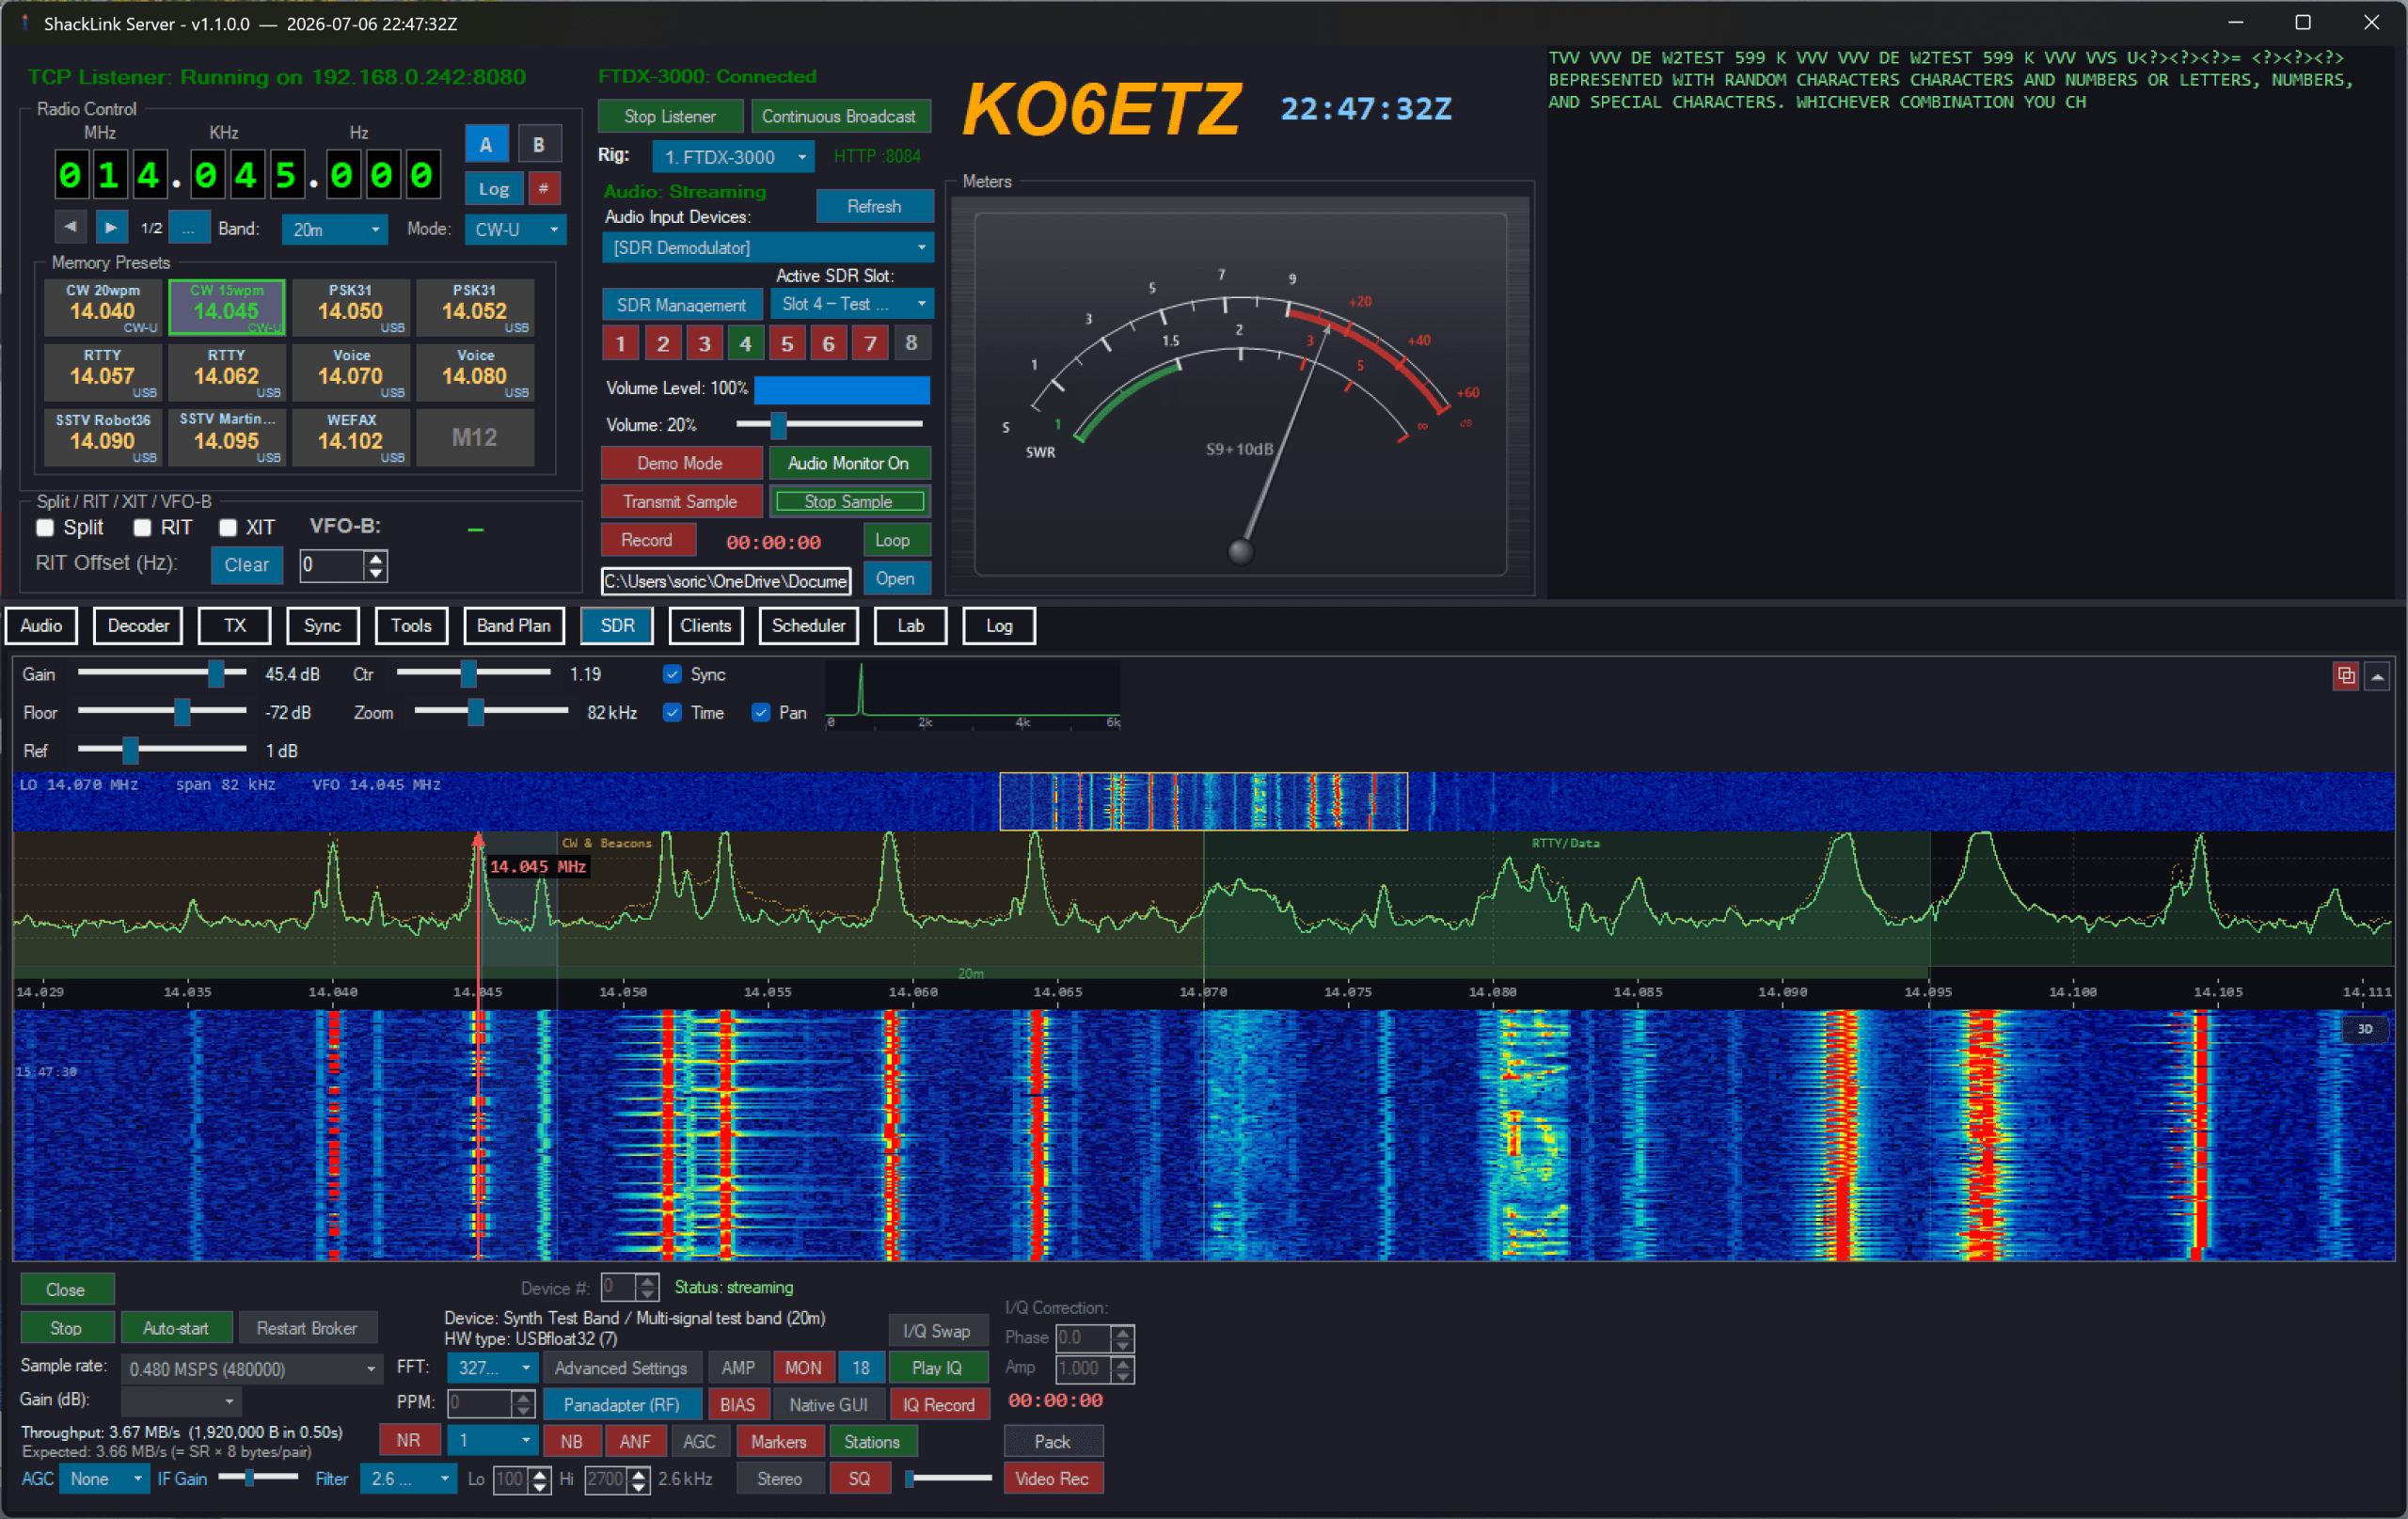Open the FFT size dropdown
Image resolution: width=2408 pixels, height=1519 pixels.
coord(493,1367)
